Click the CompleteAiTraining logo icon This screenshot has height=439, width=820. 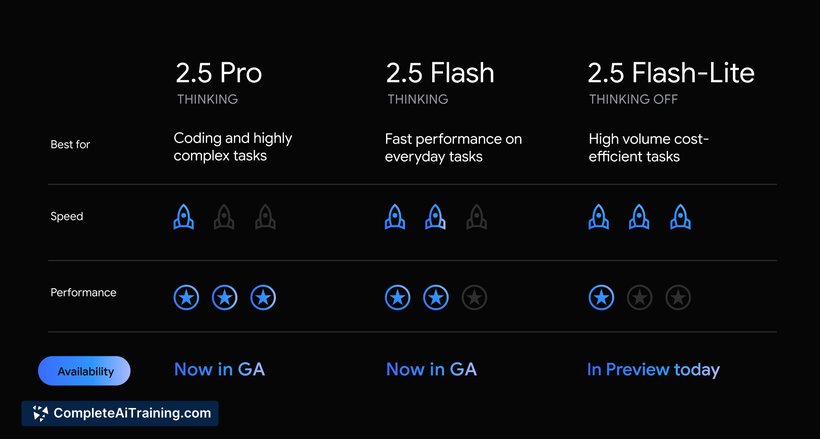(x=40, y=413)
